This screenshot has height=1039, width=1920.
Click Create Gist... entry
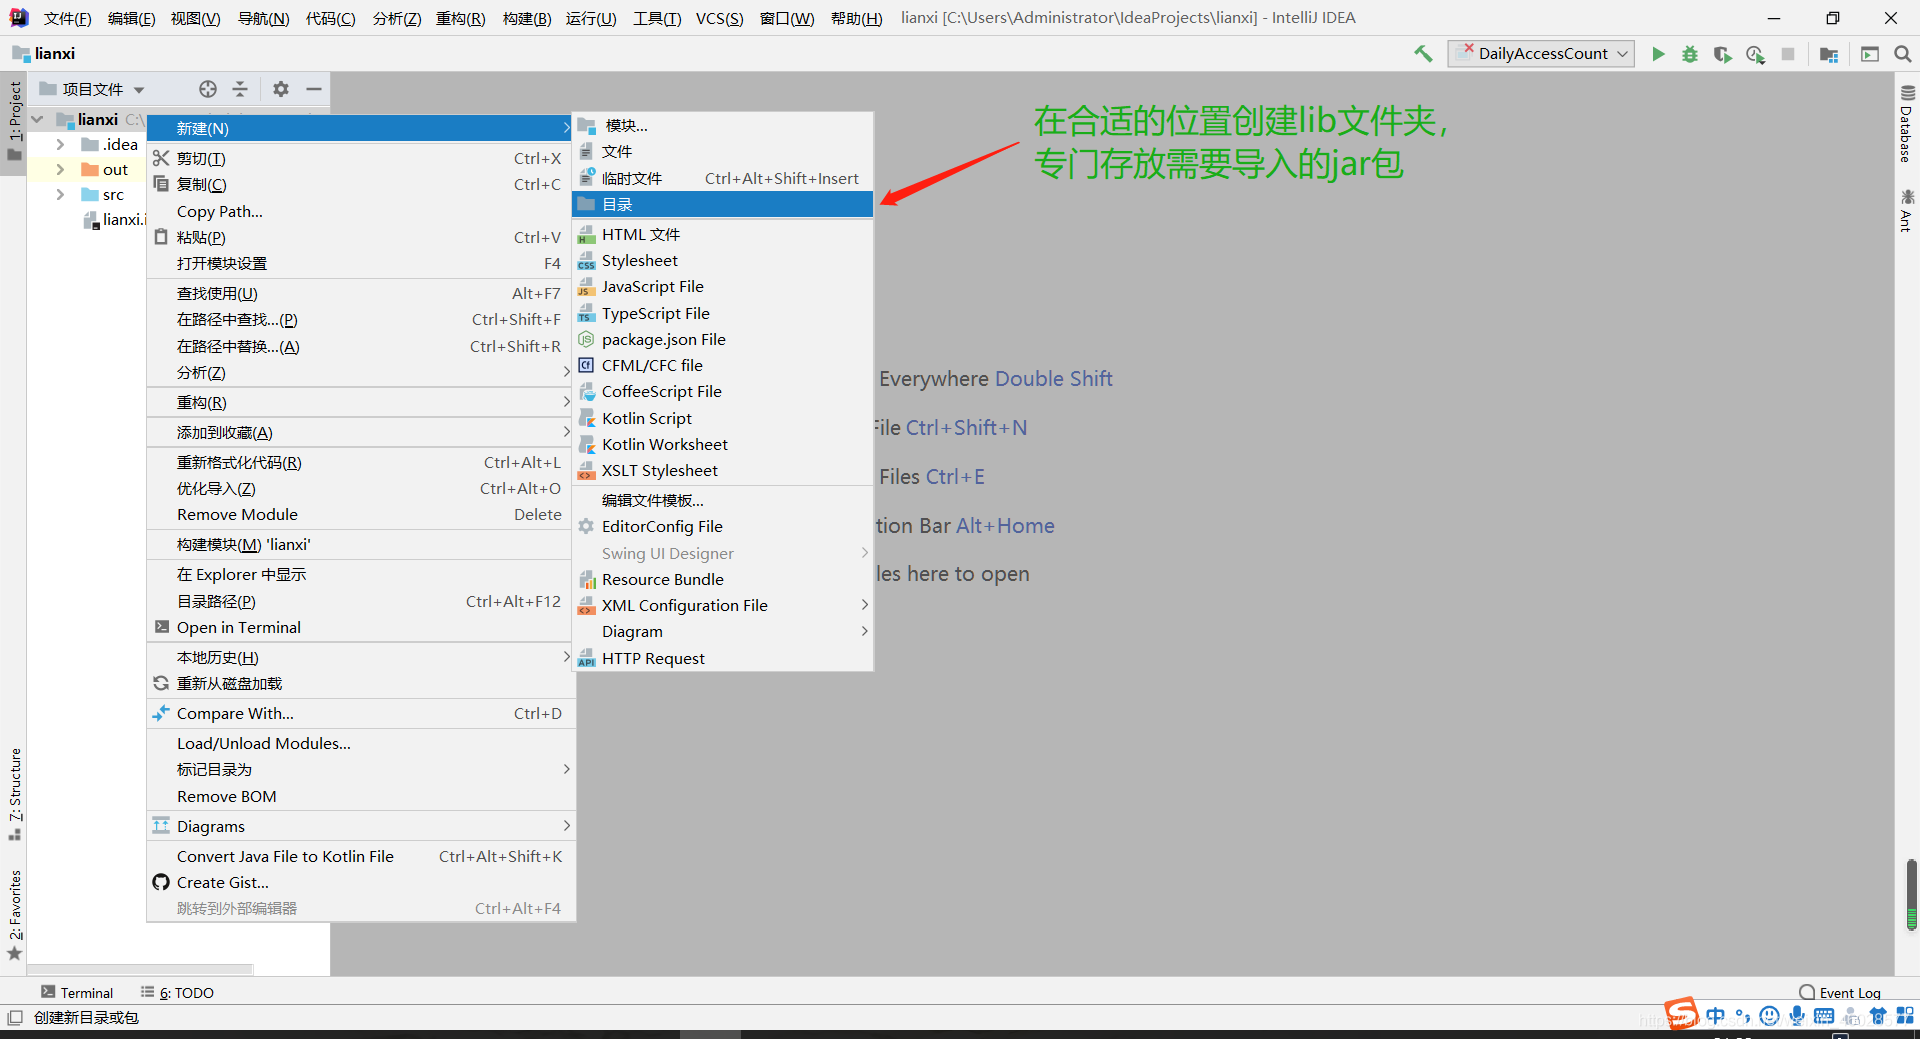361,883
